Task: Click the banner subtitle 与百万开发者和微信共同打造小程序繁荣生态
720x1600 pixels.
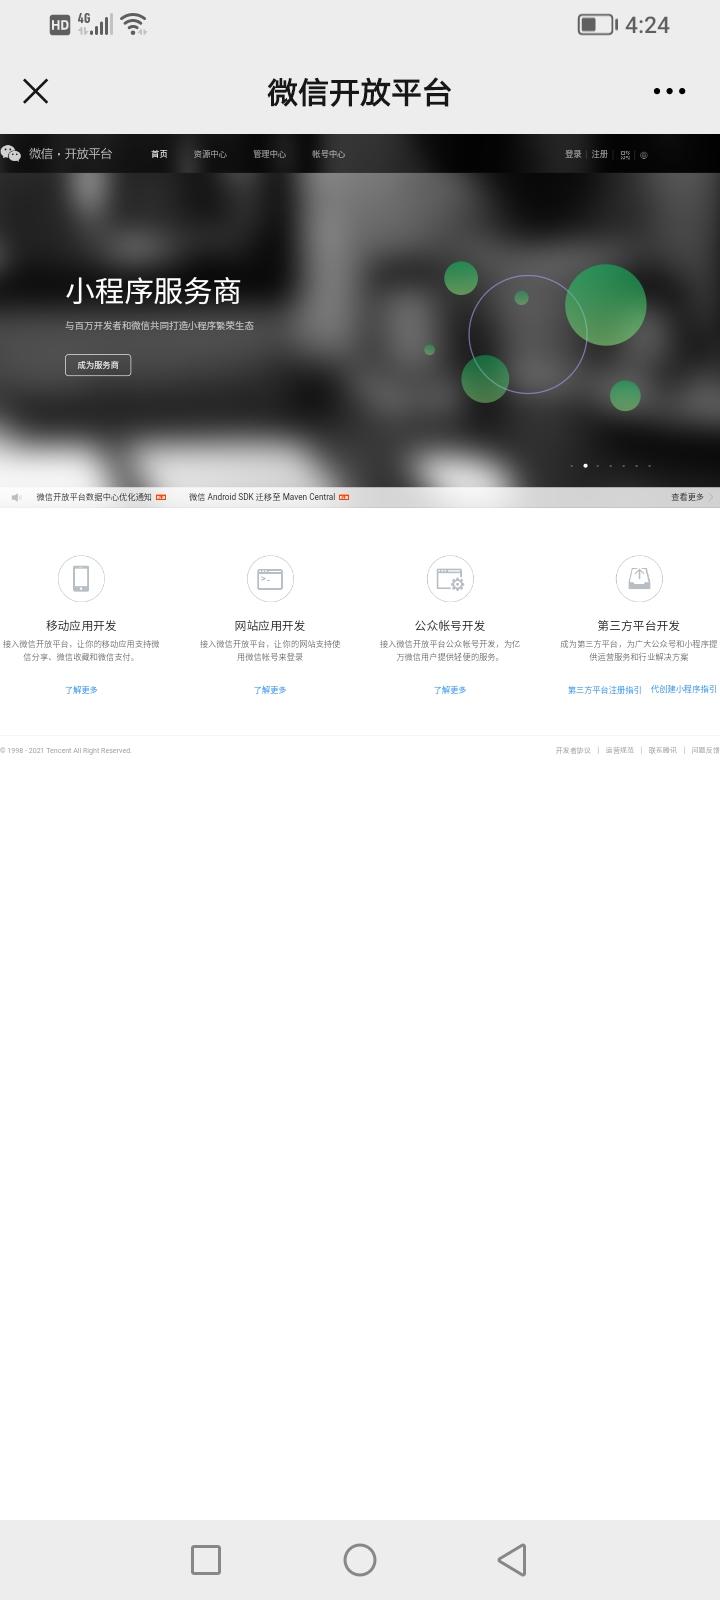Action: tap(159, 326)
